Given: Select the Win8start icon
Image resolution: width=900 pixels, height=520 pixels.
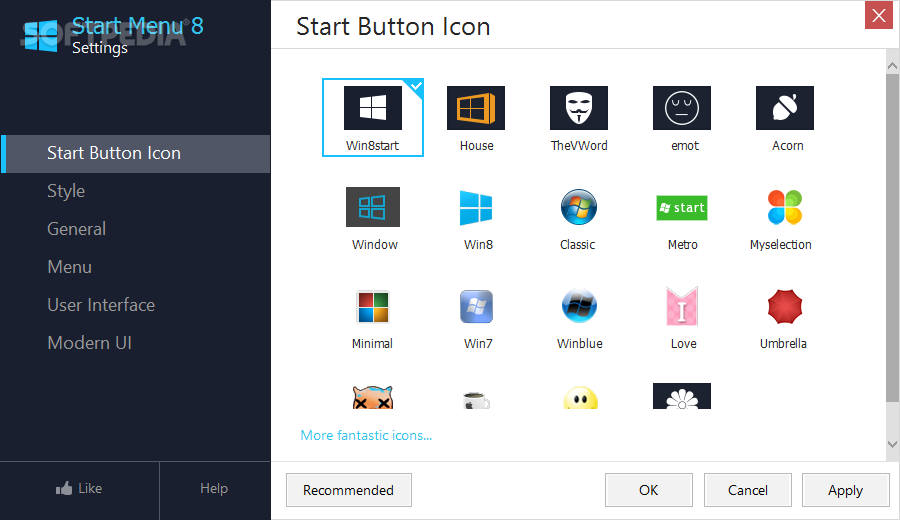Looking at the screenshot, I should tap(373, 118).
